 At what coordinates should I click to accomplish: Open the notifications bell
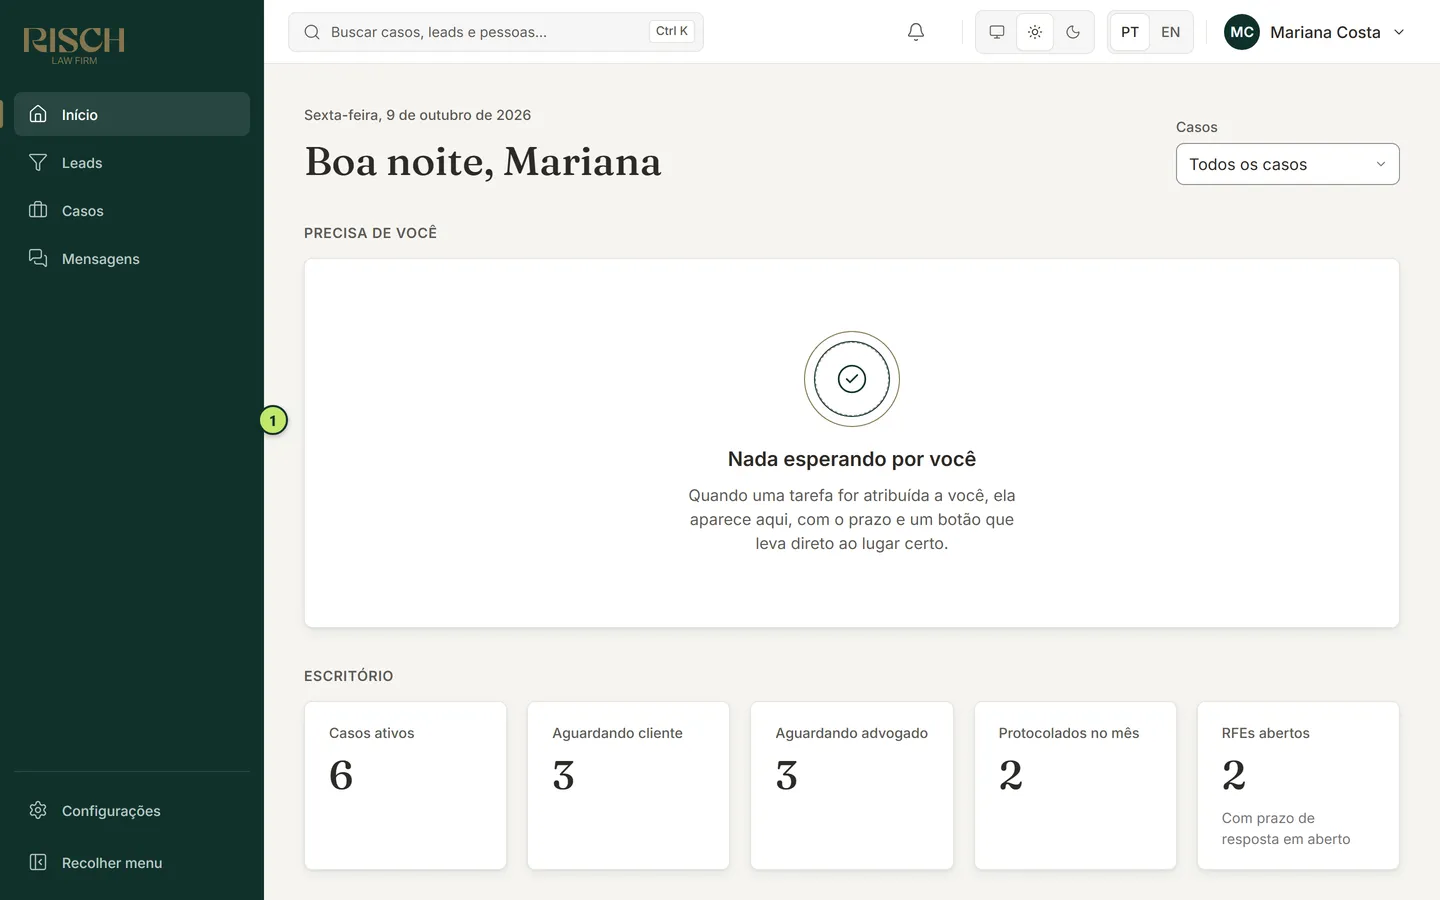916,32
